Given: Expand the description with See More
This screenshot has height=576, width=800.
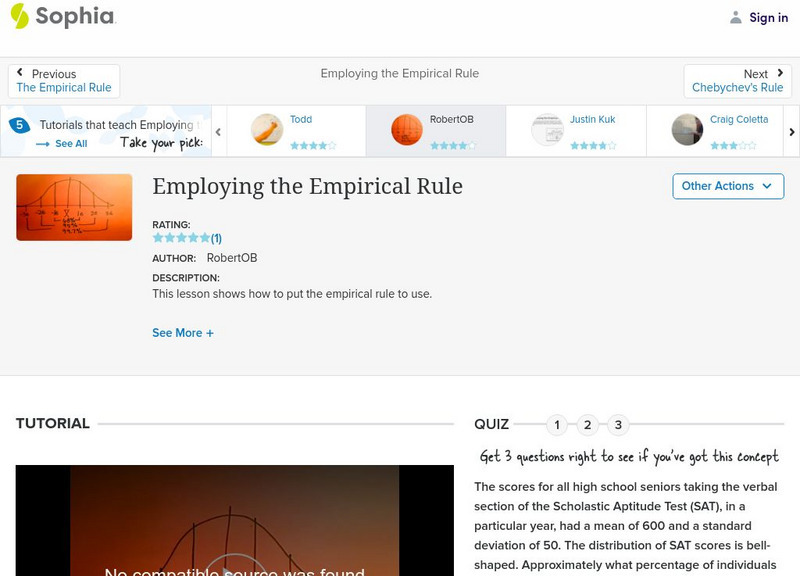Looking at the screenshot, I should pos(183,332).
